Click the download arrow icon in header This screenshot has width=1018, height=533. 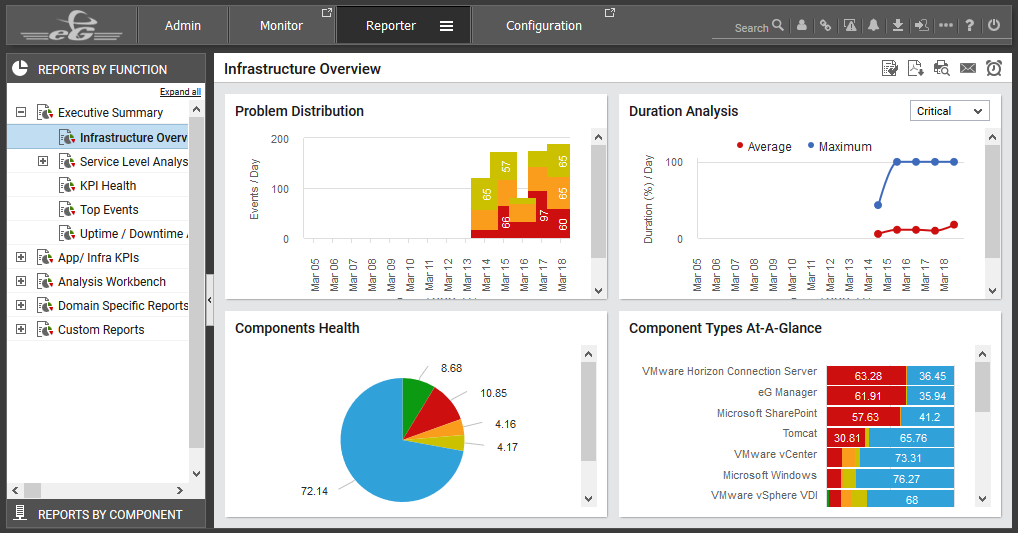pyautogui.click(x=898, y=25)
